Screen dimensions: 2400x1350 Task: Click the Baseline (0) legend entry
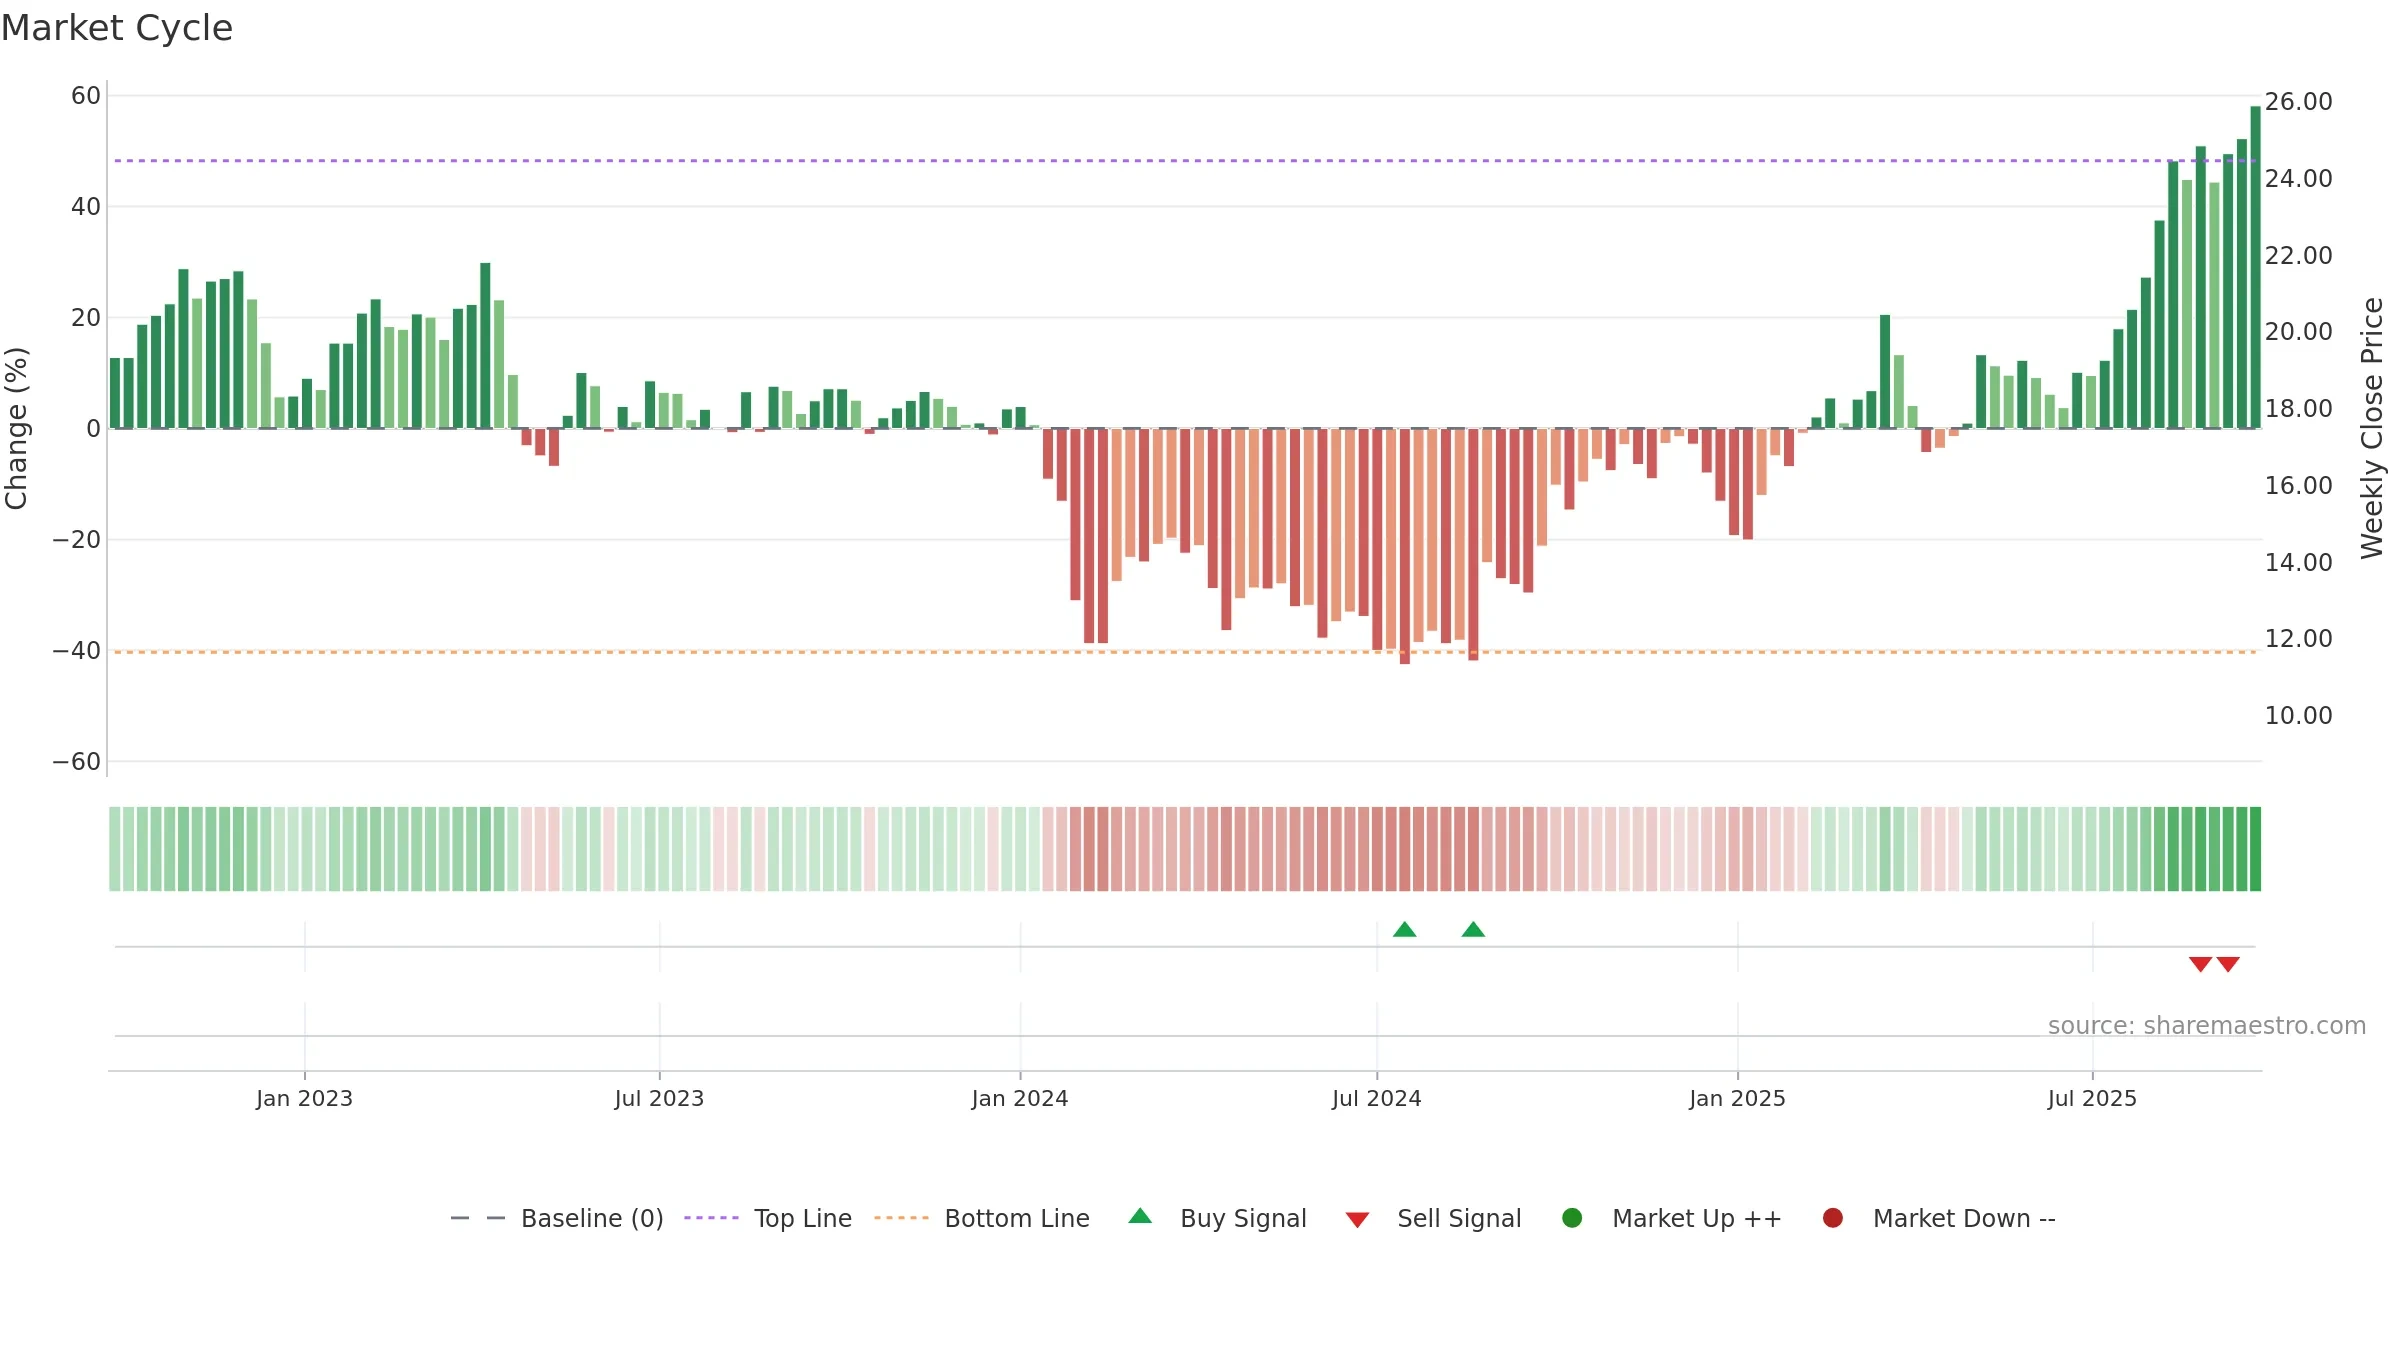[x=557, y=1218]
